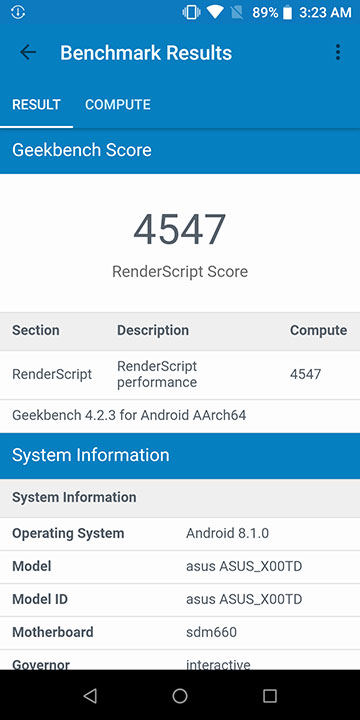Tap the battery icon in status bar
This screenshot has width=360, height=720.
(287, 12)
